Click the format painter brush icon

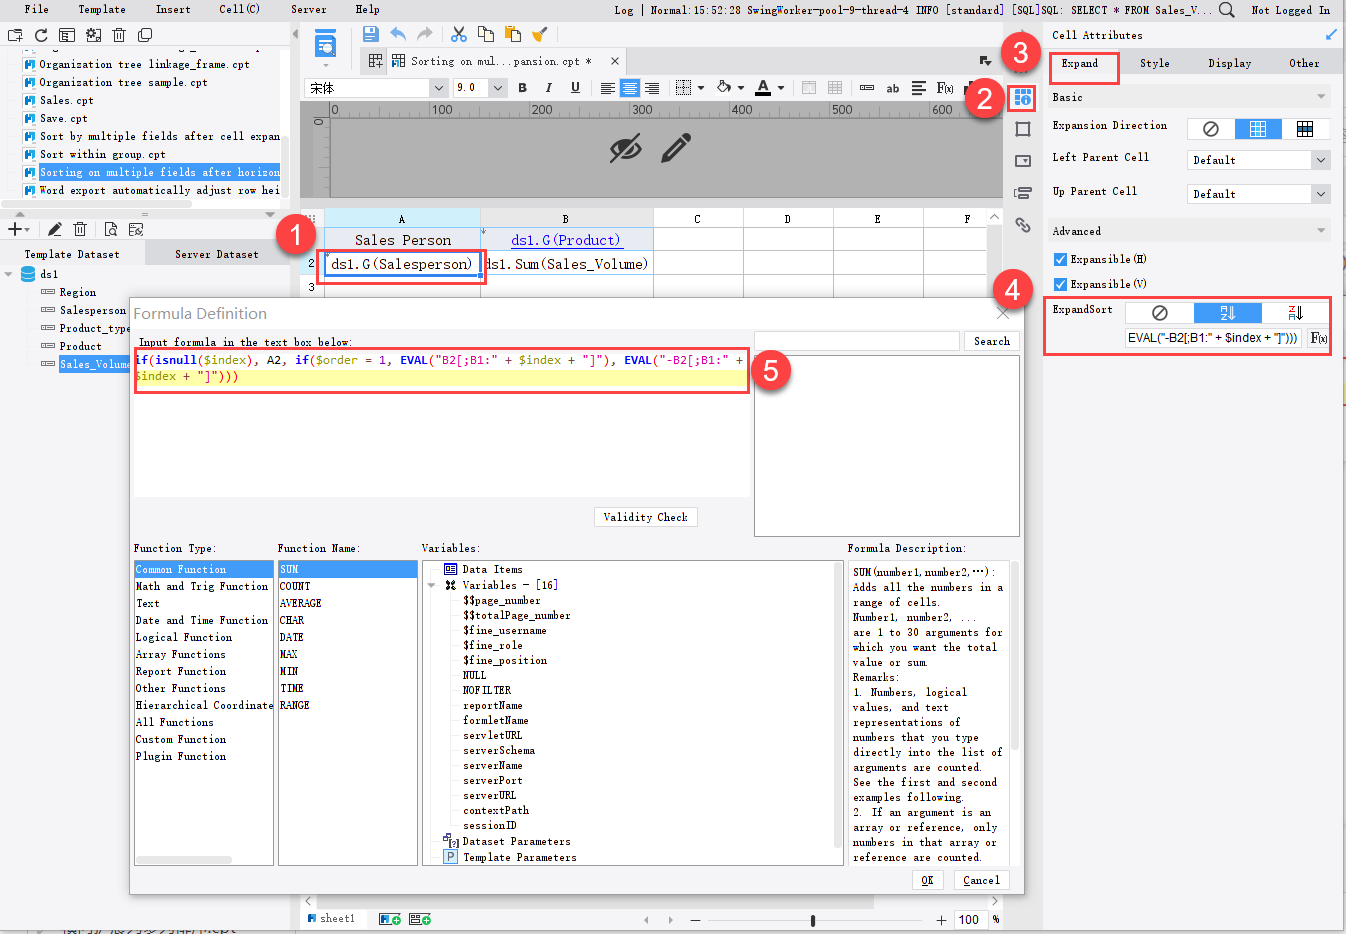coord(539,34)
